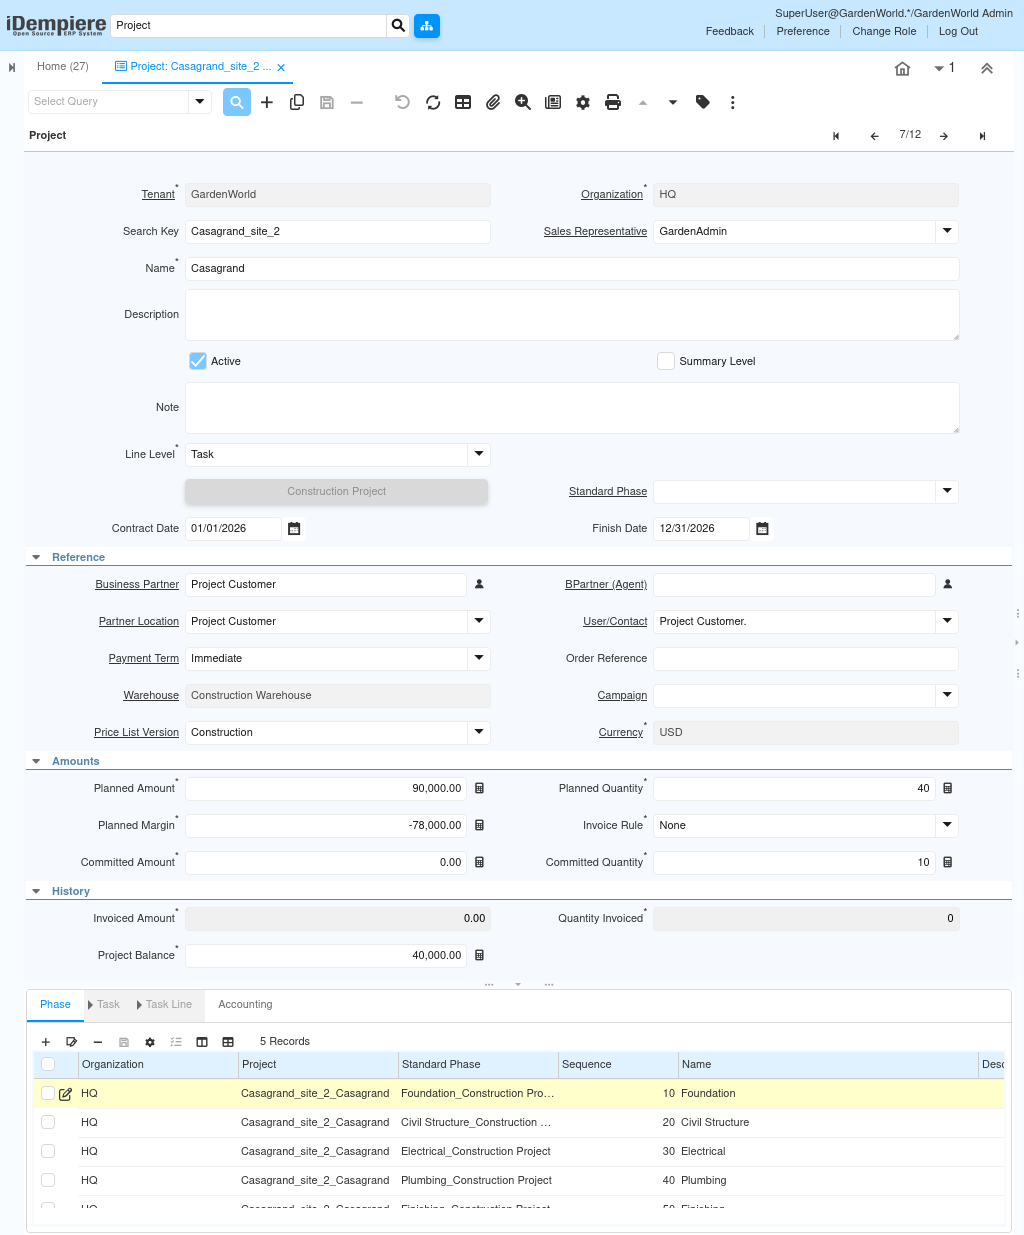Collapse the Amounts section
Image resolution: width=1024 pixels, height=1235 pixels.
pos(36,761)
